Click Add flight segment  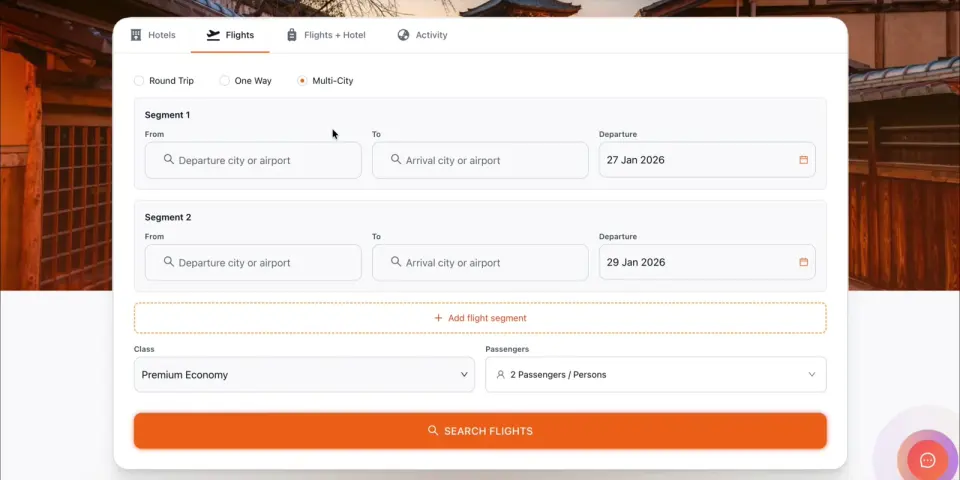click(480, 318)
